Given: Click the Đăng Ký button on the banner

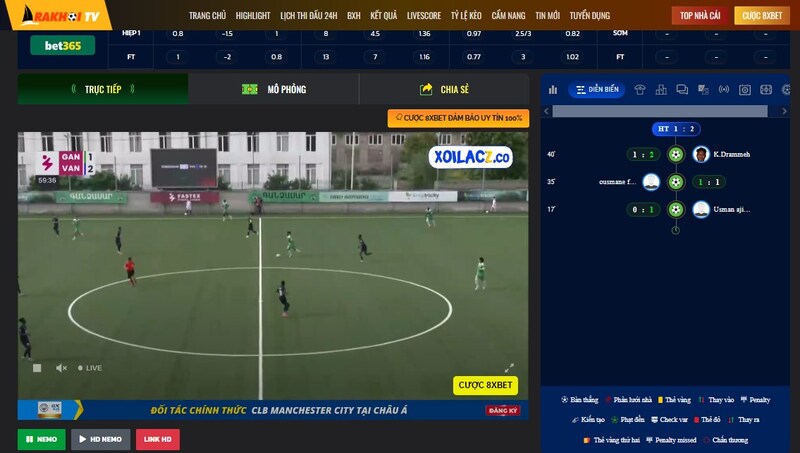Looking at the screenshot, I should (503, 410).
